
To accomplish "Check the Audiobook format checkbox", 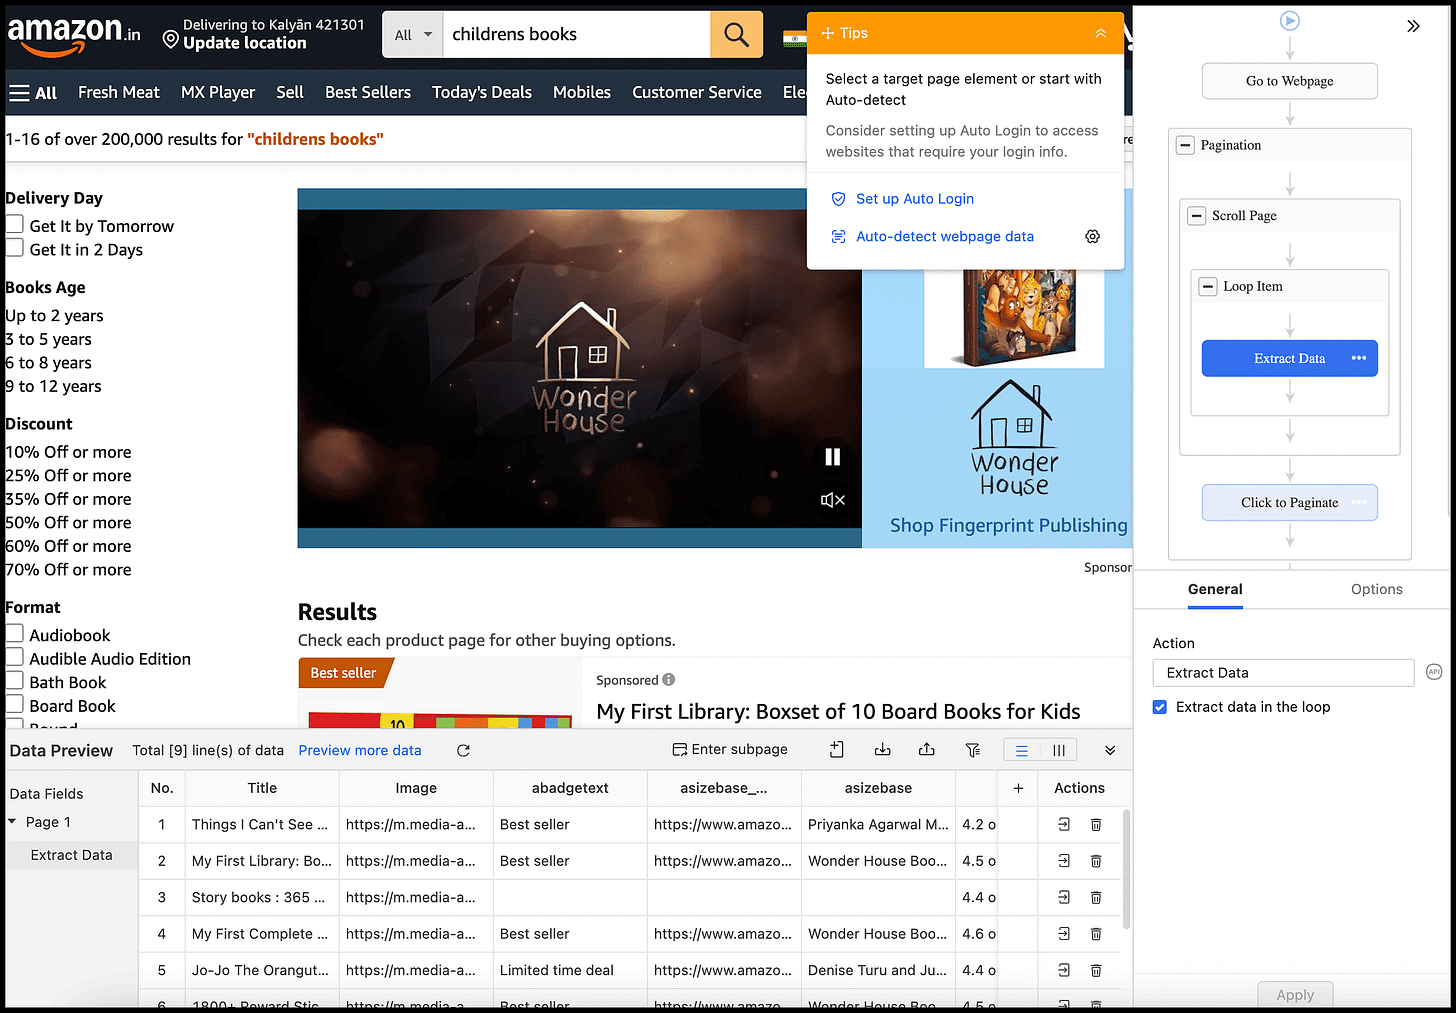I will [15, 633].
